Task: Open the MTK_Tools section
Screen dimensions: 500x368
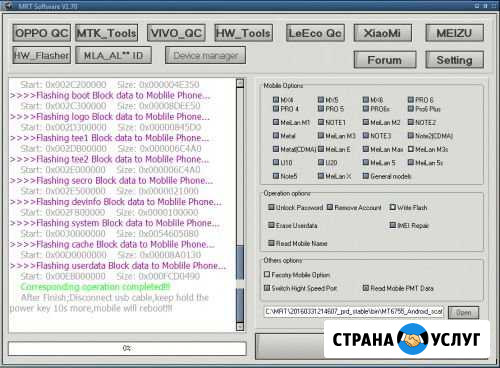Action: [107, 33]
